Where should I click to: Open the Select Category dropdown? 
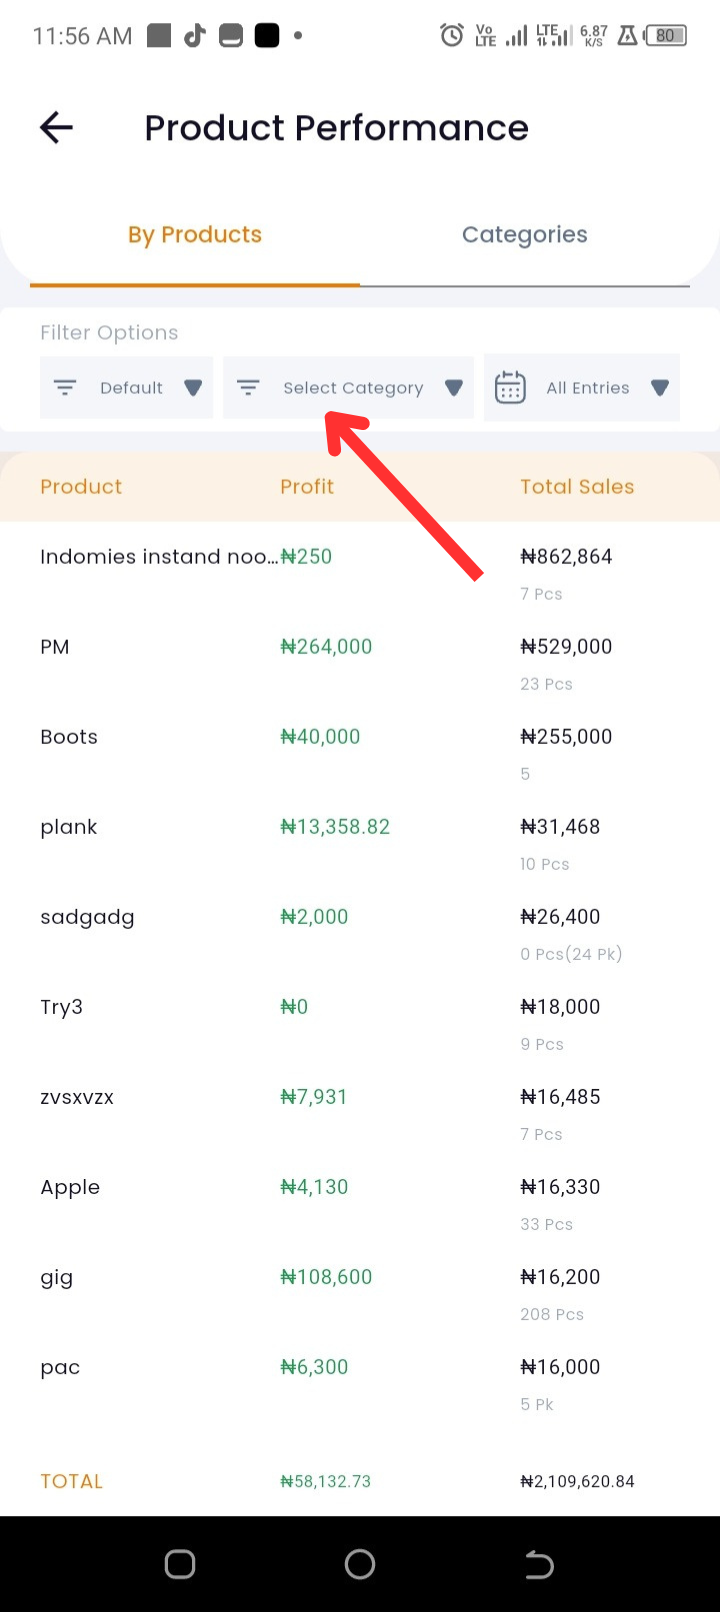tap(348, 387)
